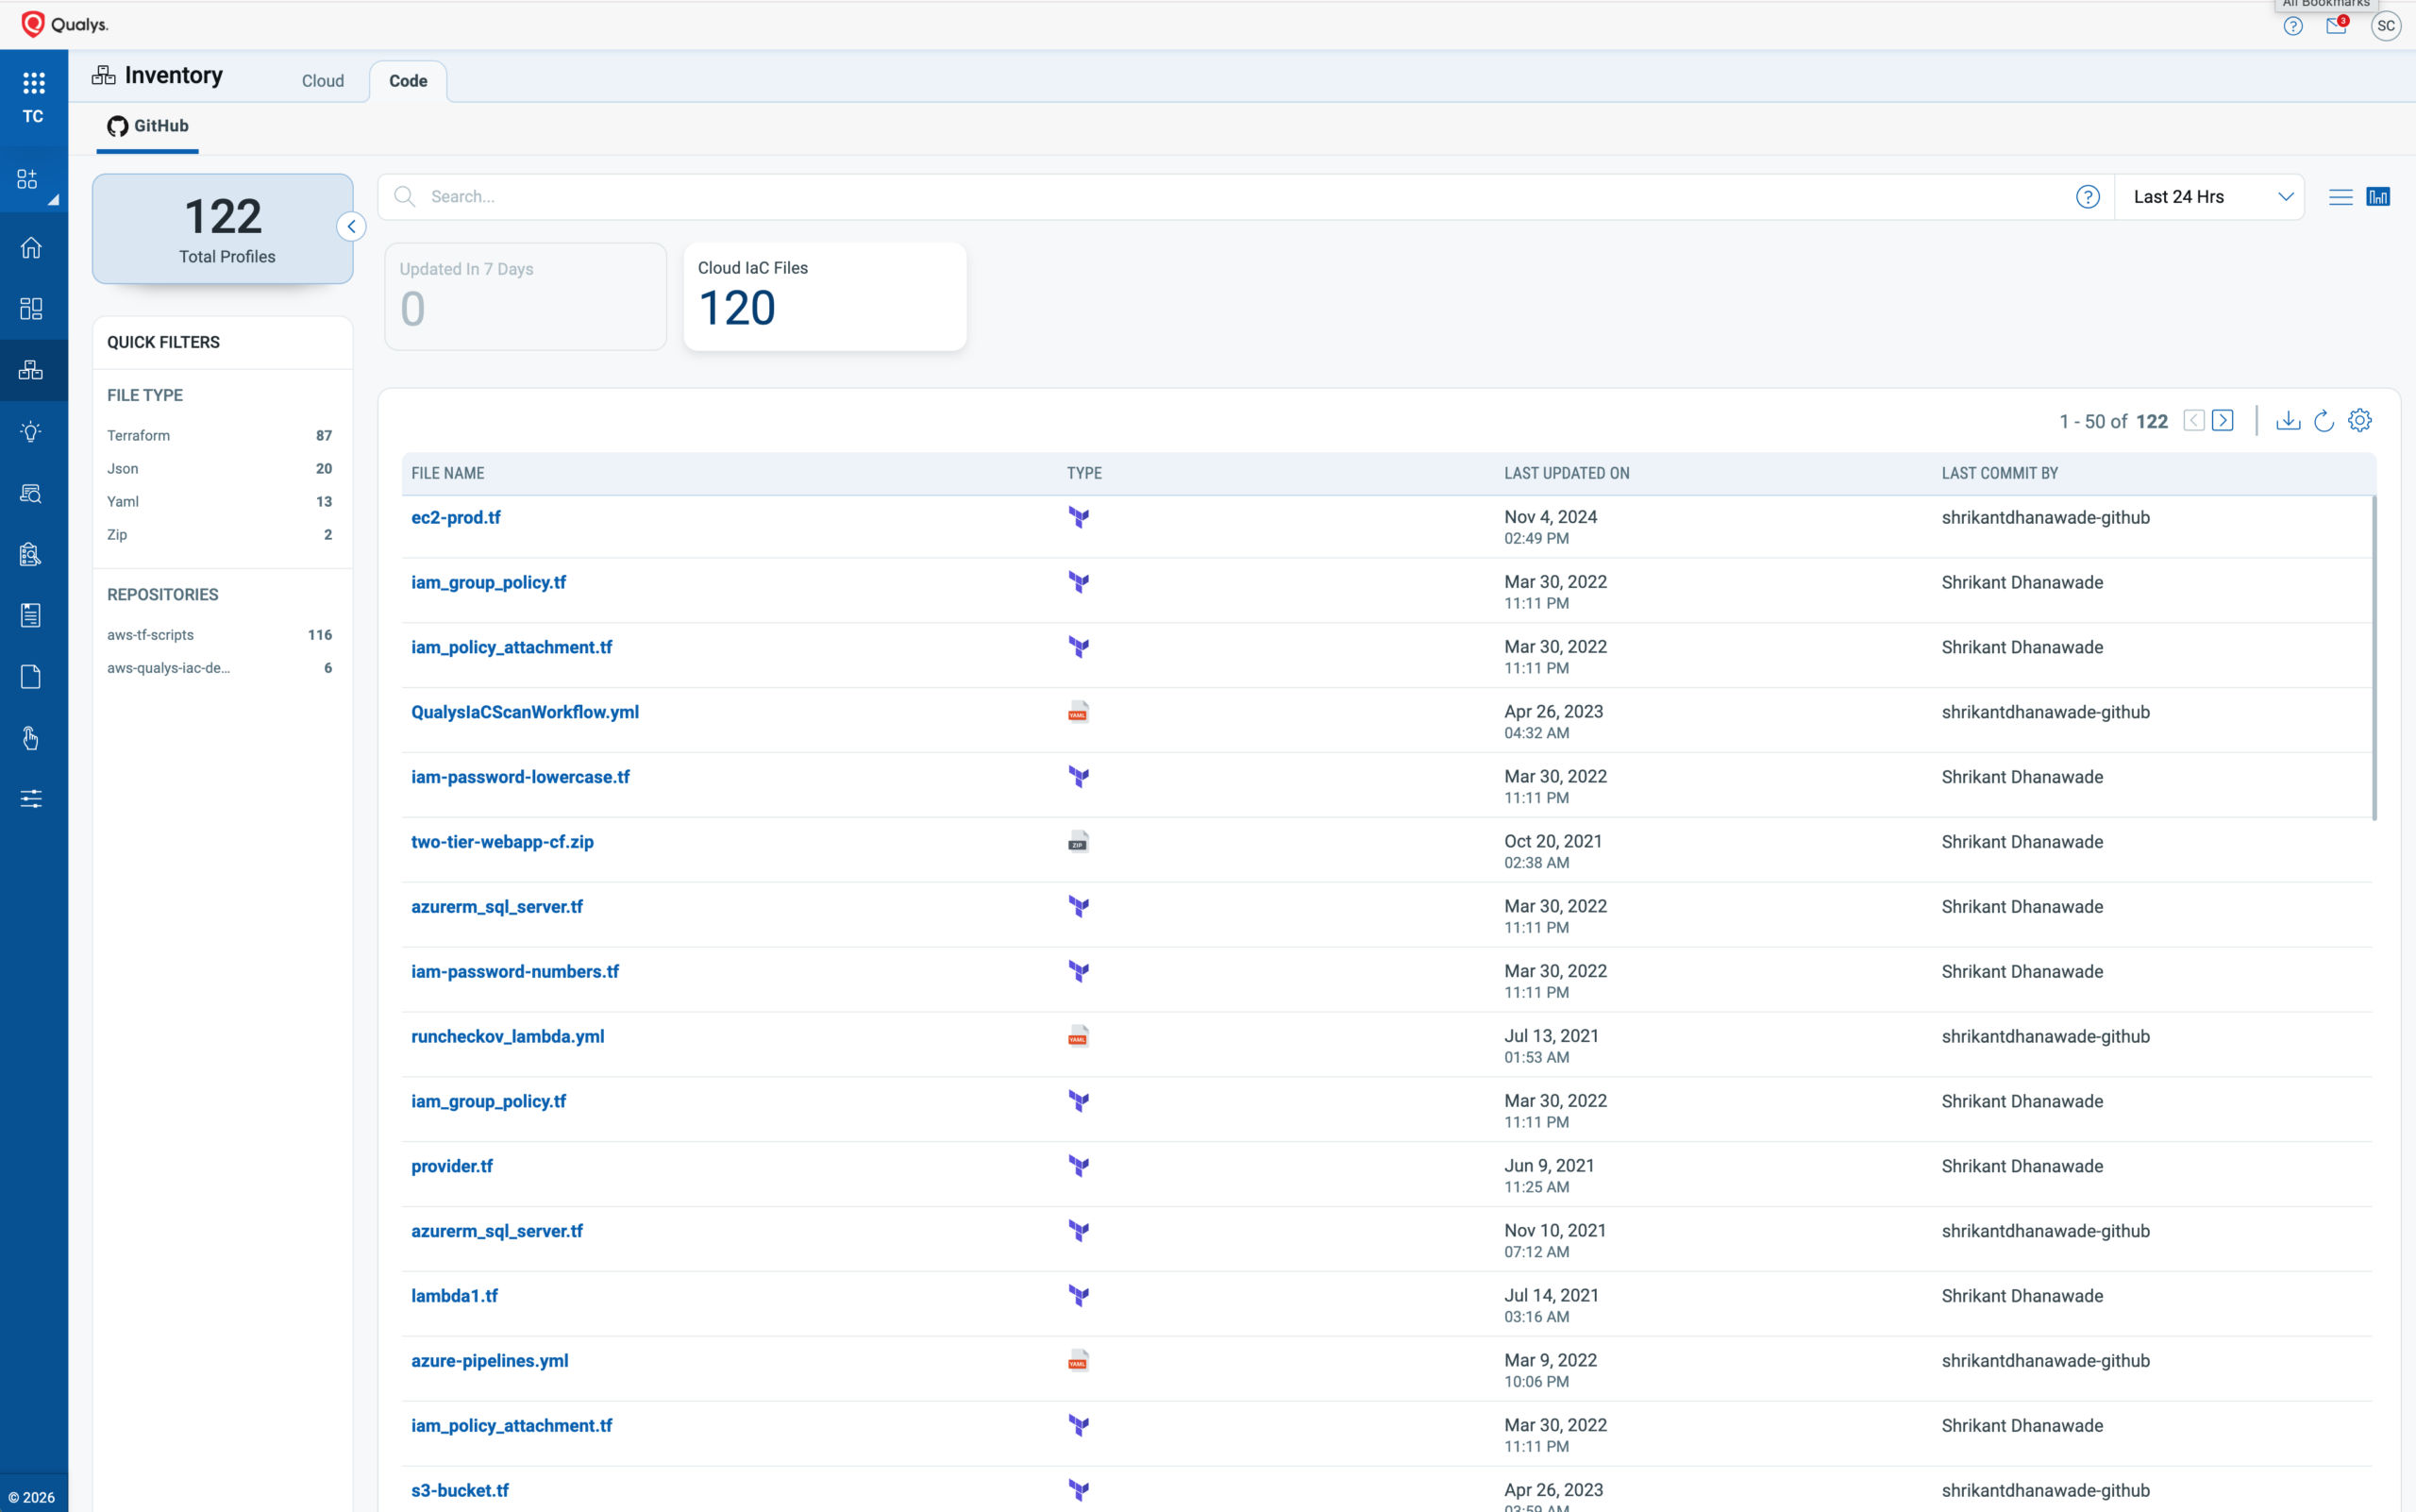This screenshot has width=2416, height=1512.
Task: Go to next page of results
Action: coord(2222,421)
